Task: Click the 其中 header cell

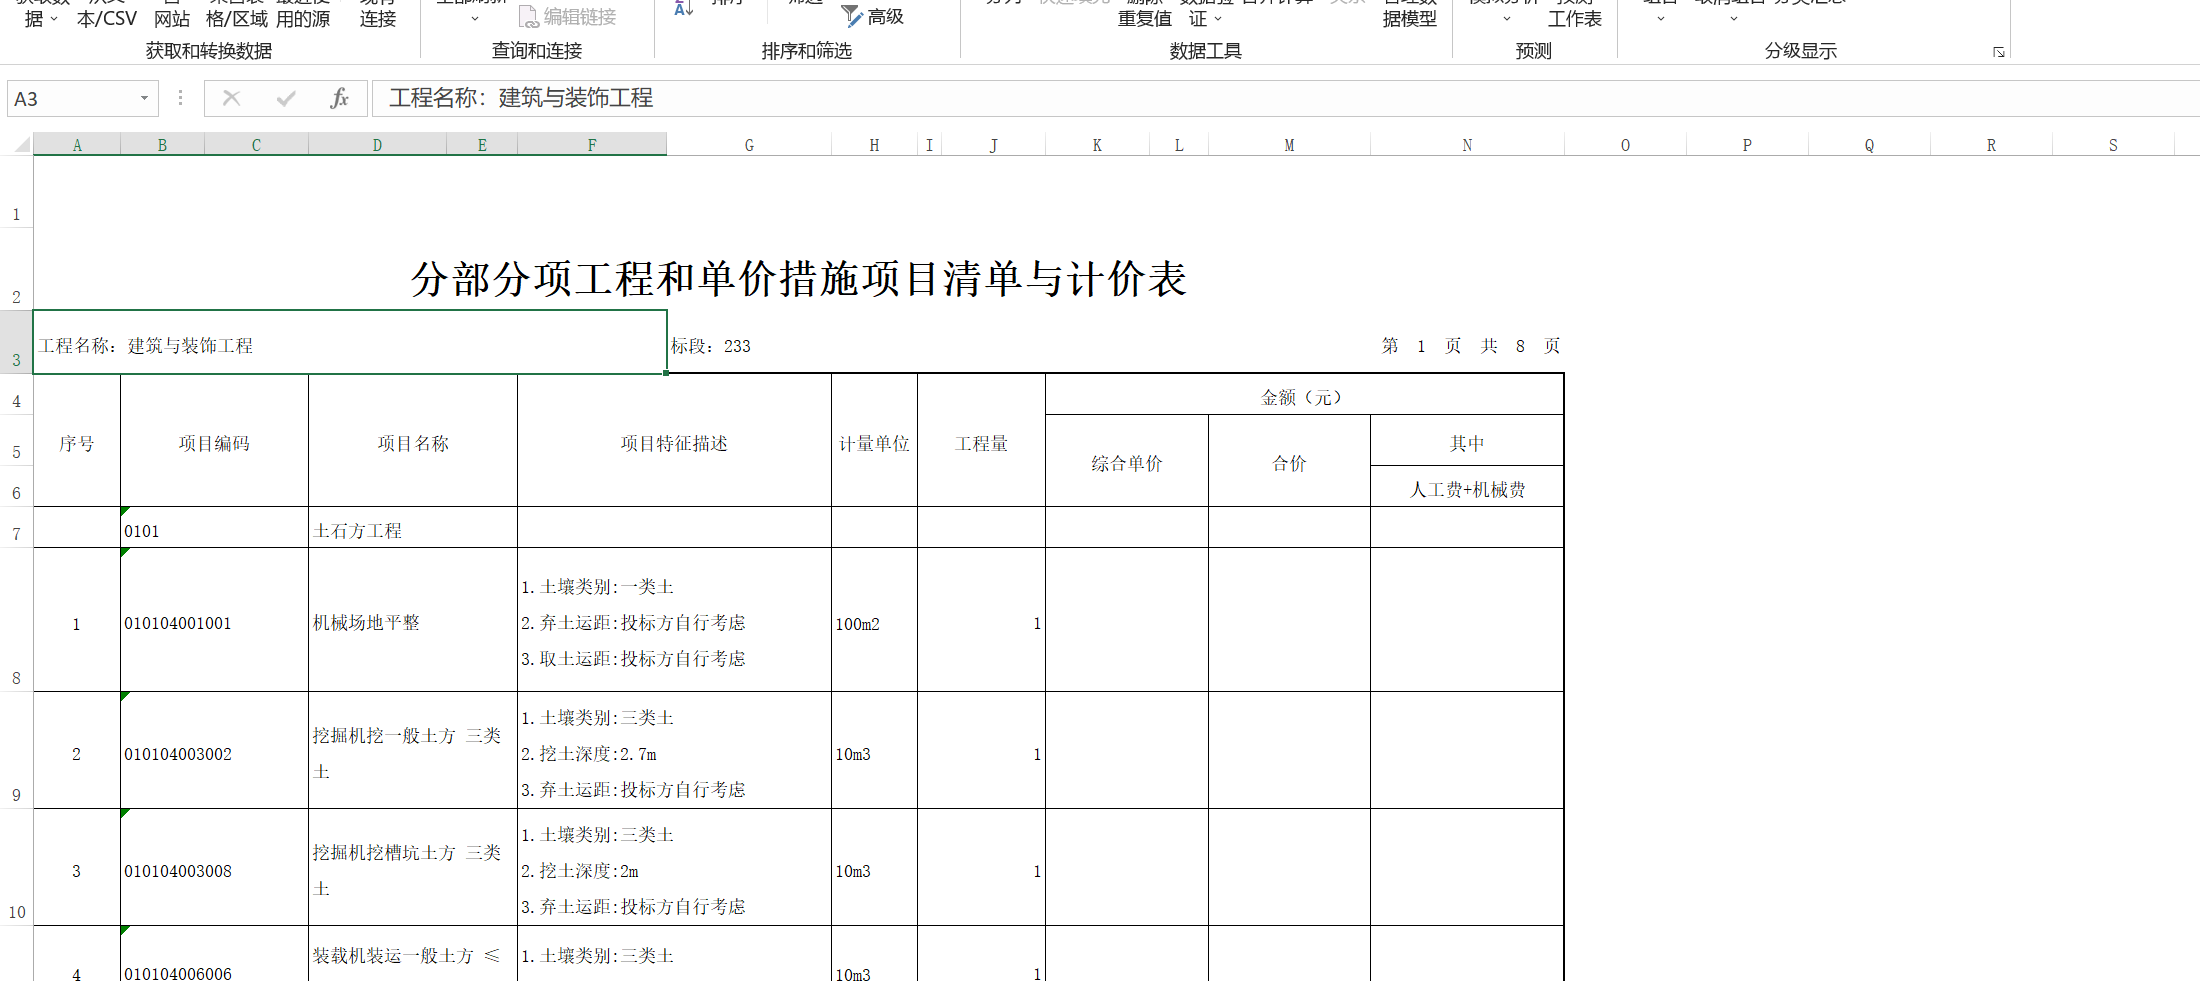Action: tap(1467, 442)
